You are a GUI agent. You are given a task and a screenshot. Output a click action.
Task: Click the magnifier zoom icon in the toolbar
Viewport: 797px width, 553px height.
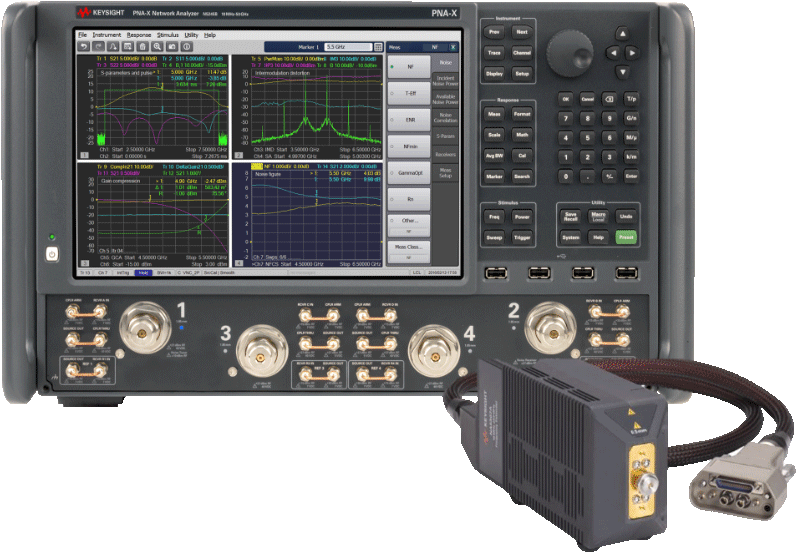158,47
